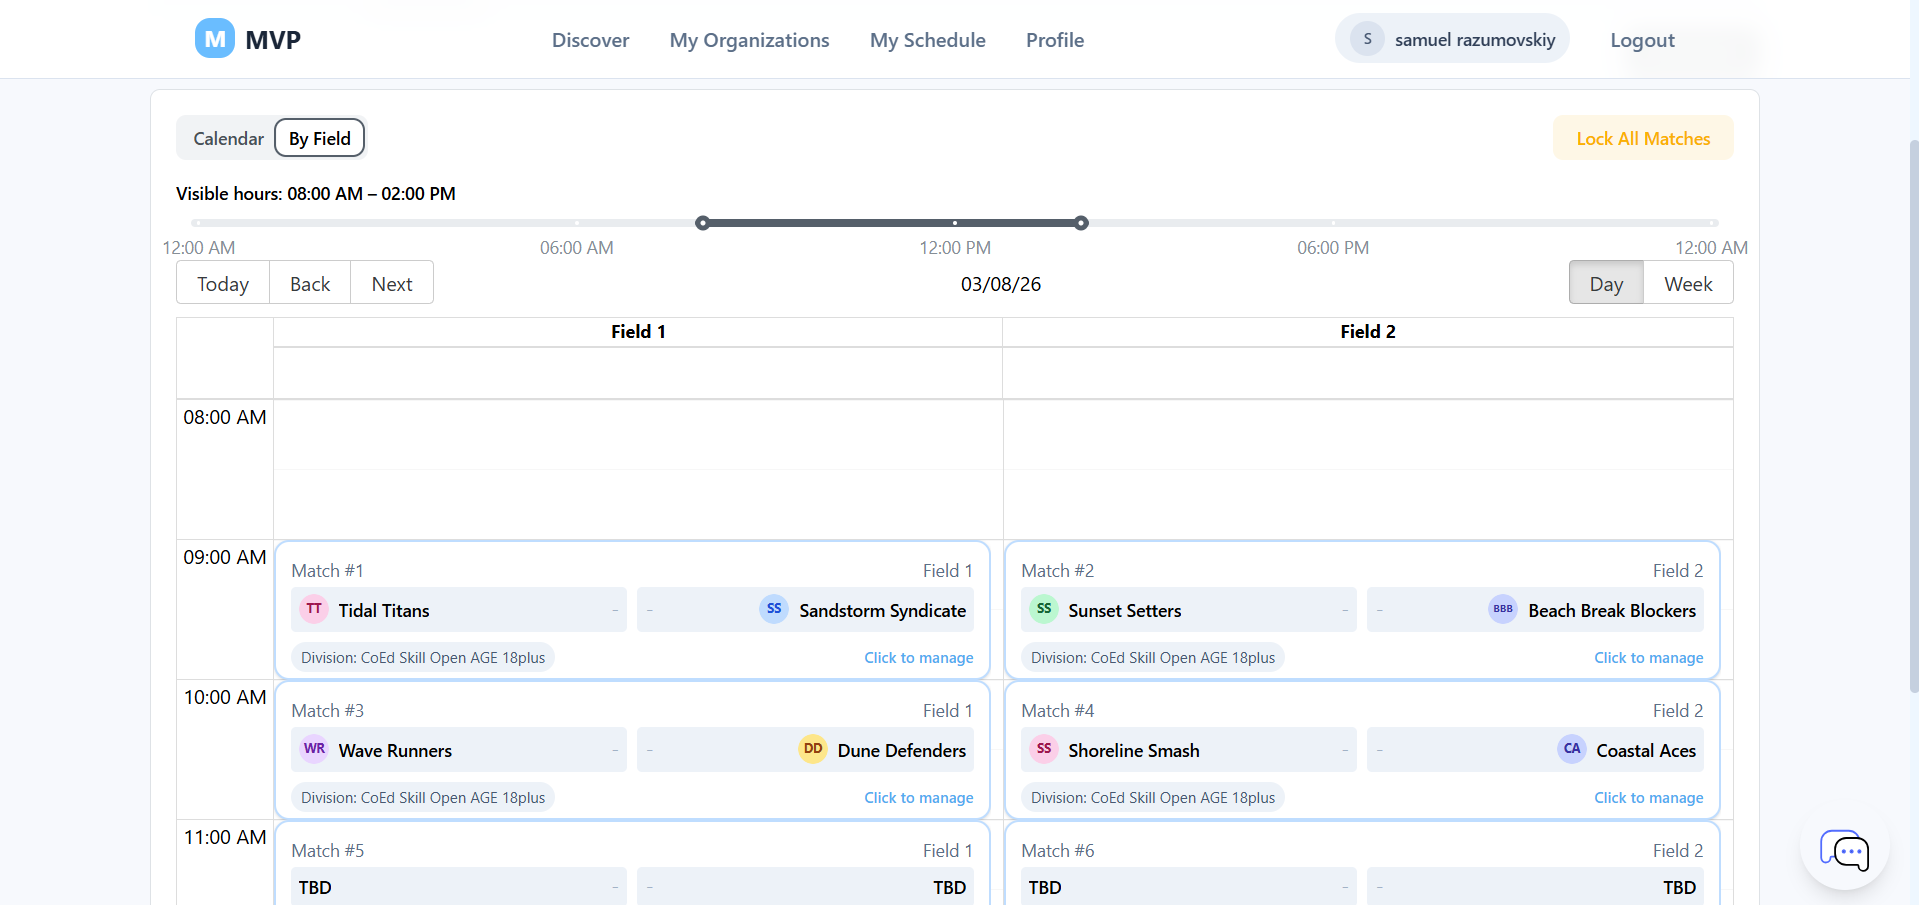The height and width of the screenshot is (905, 1919).
Task: Click the 10:00 AM time label
Action: (x=225, y=697)
